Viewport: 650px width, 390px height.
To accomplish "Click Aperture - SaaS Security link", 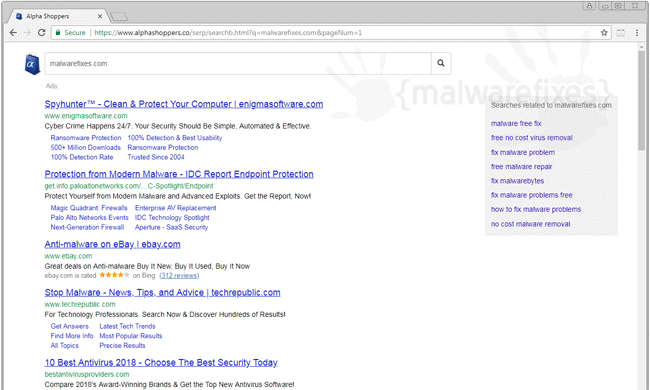I will [171, 227].
